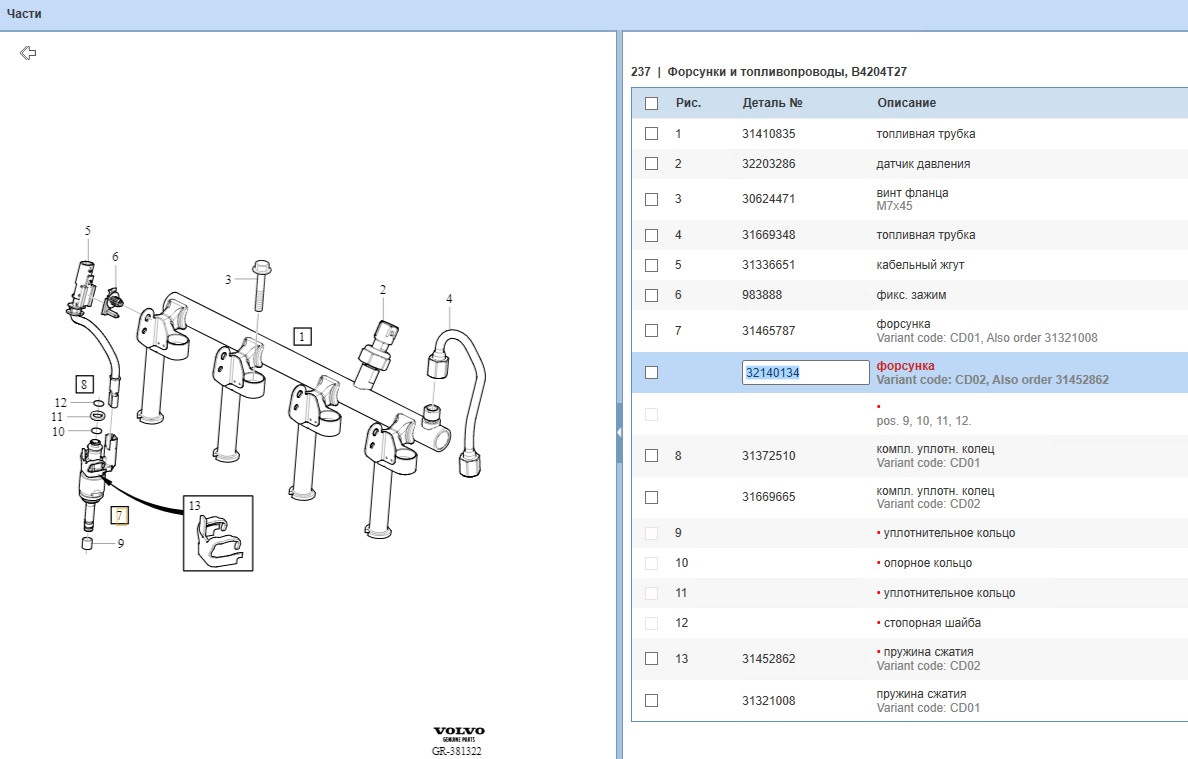The width and height of the screenshot is (1188, 759).
Task: Select part number 31452862
Action: point(768,658)
